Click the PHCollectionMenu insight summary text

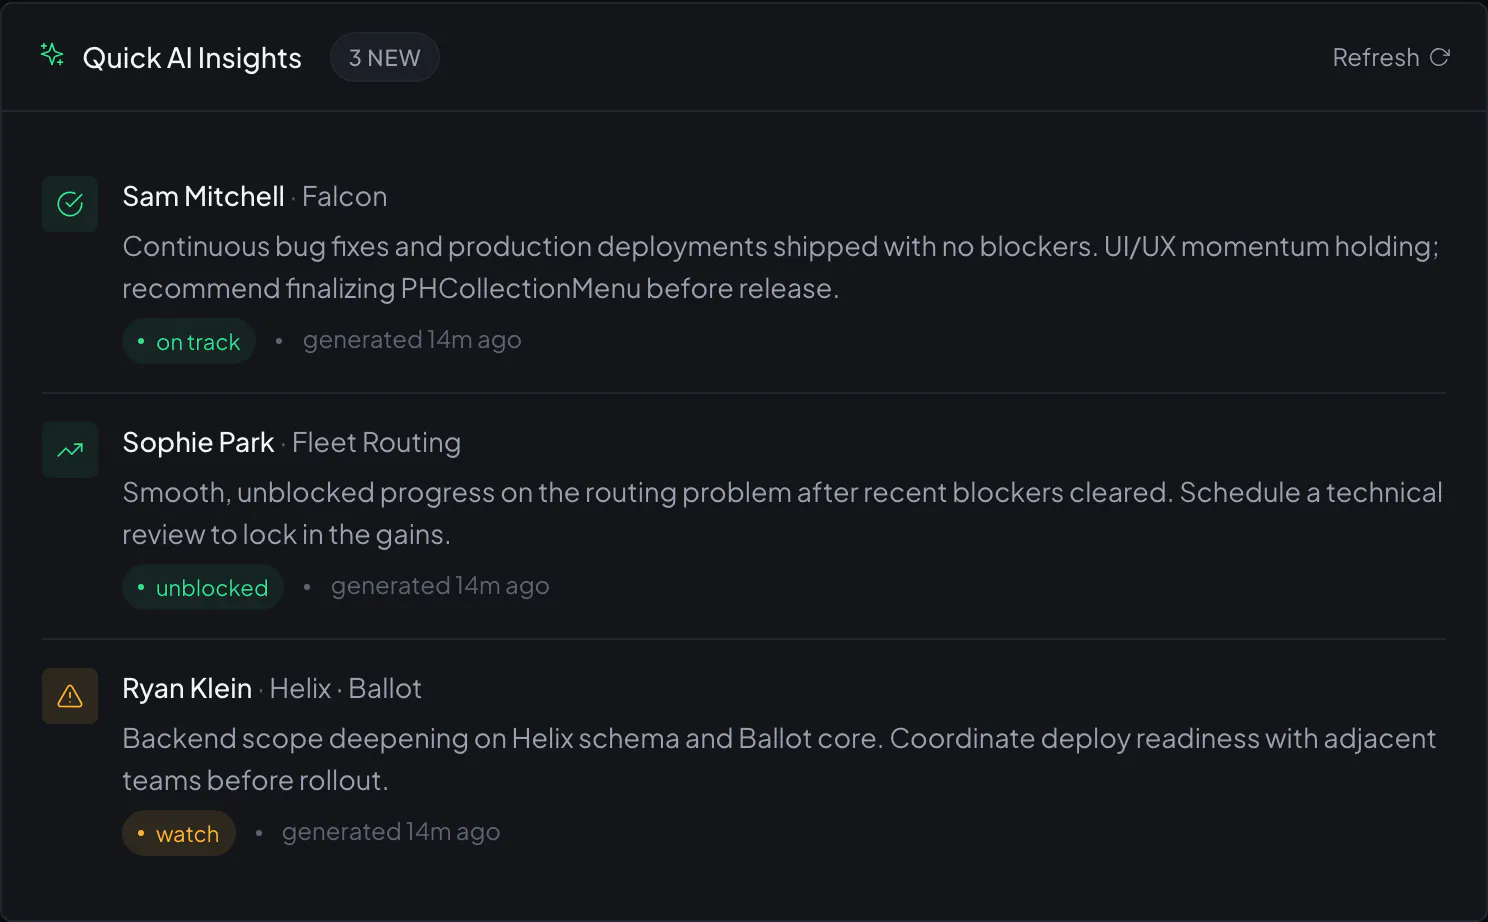(x=781, y=267)
